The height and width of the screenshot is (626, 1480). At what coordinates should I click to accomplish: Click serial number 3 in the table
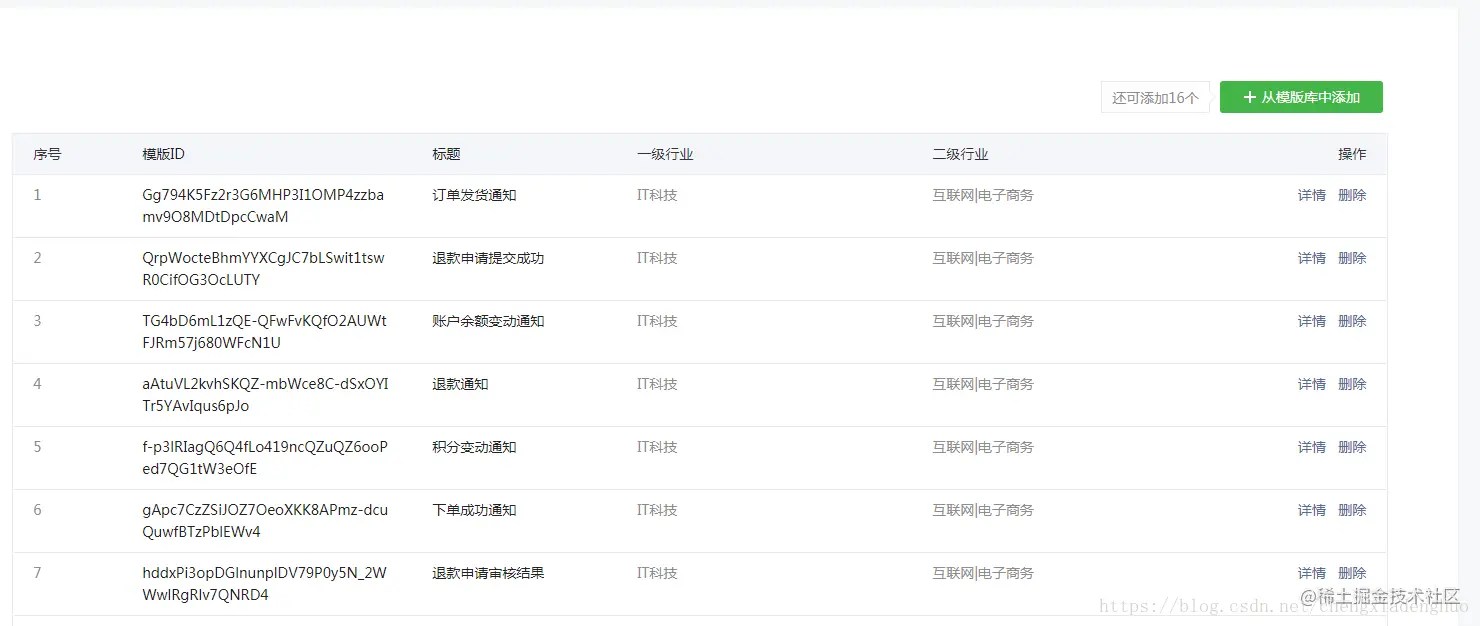click(37, 321)
